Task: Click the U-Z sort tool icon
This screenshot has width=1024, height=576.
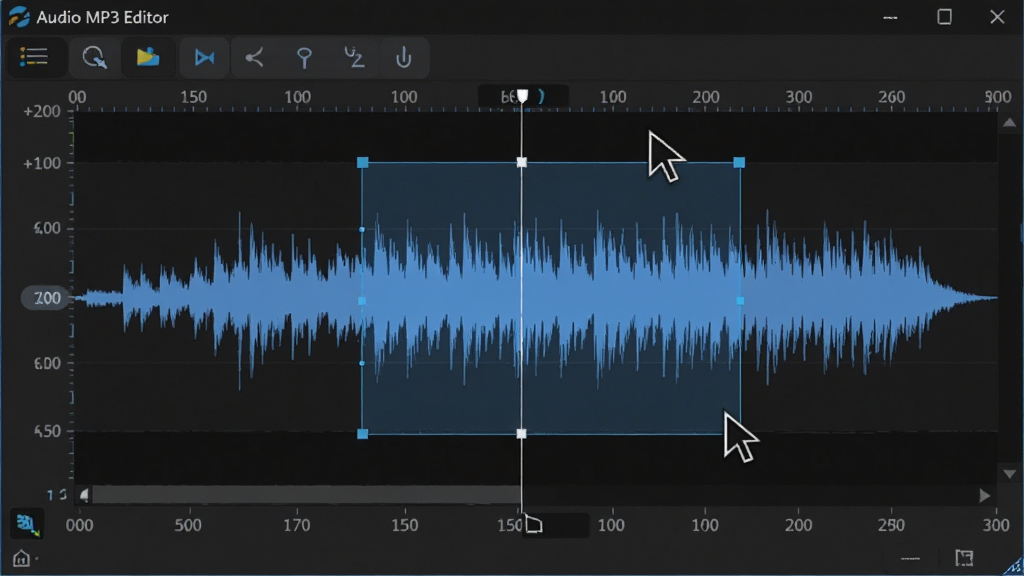Action: coord(354,58)
